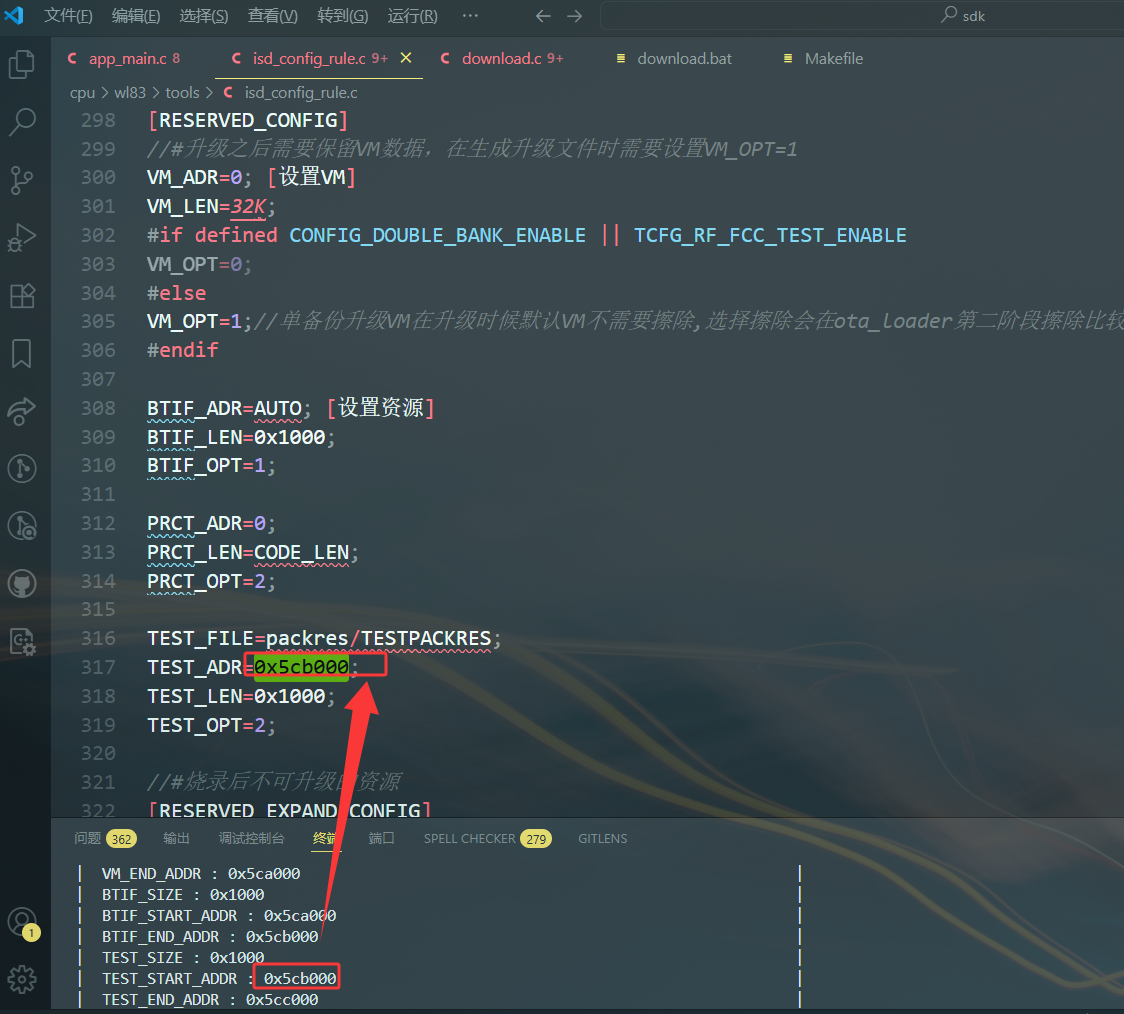This screenshot has height=1014, width=1124.
Task: Click the value 0x5cb000 on line 317
Action: pos(301,667)
